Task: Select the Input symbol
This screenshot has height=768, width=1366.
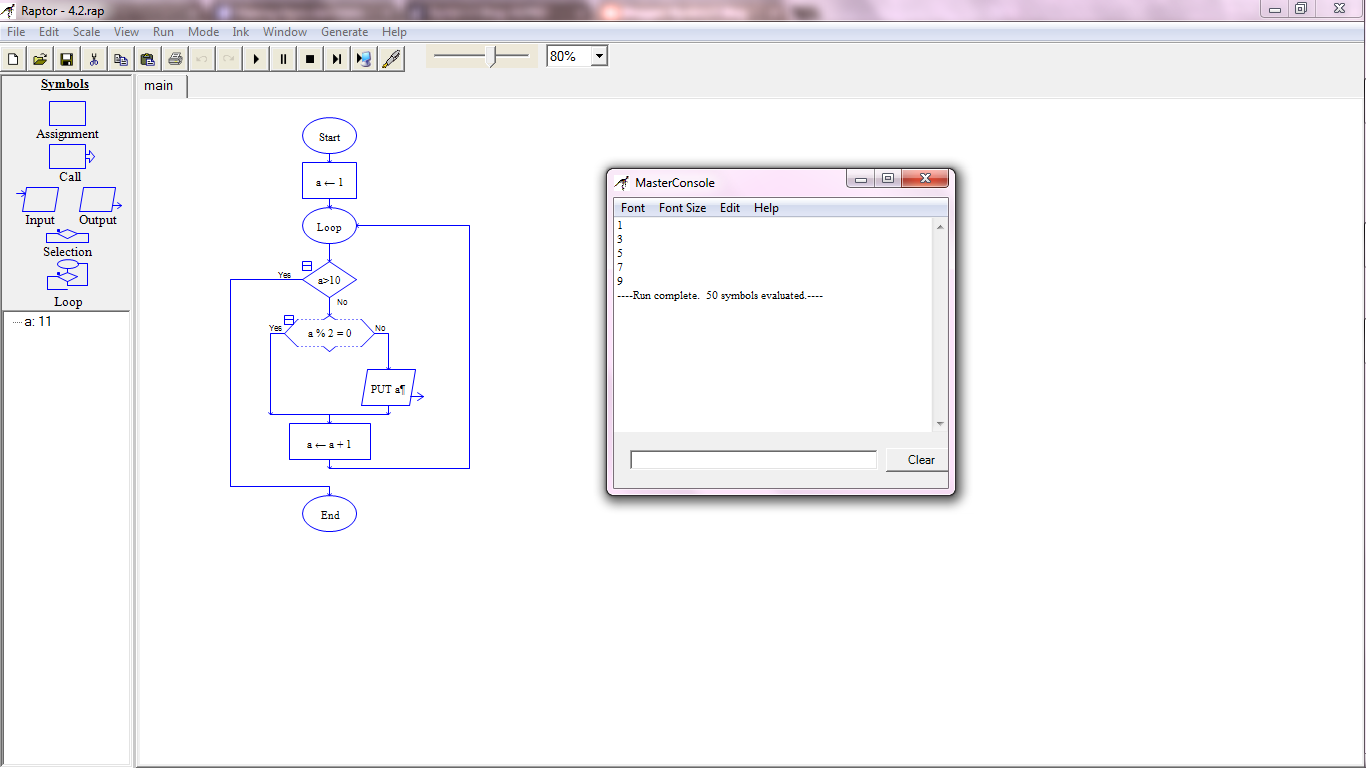Action: tap(39, 199)
